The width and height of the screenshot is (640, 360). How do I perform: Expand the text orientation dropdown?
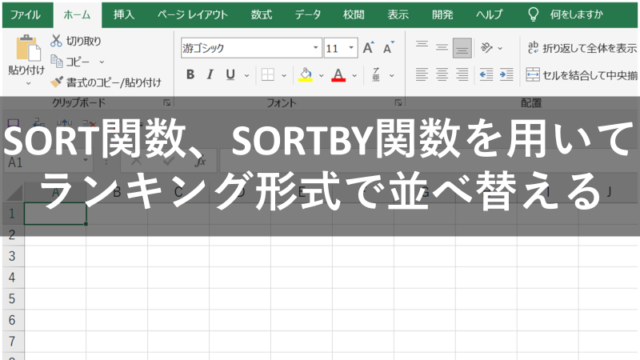500,49
